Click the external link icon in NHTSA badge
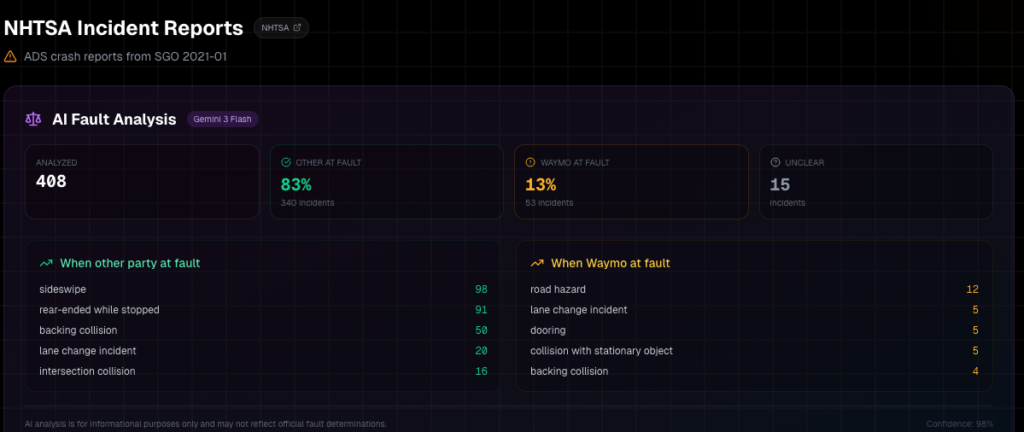 (x=297, y=29)
